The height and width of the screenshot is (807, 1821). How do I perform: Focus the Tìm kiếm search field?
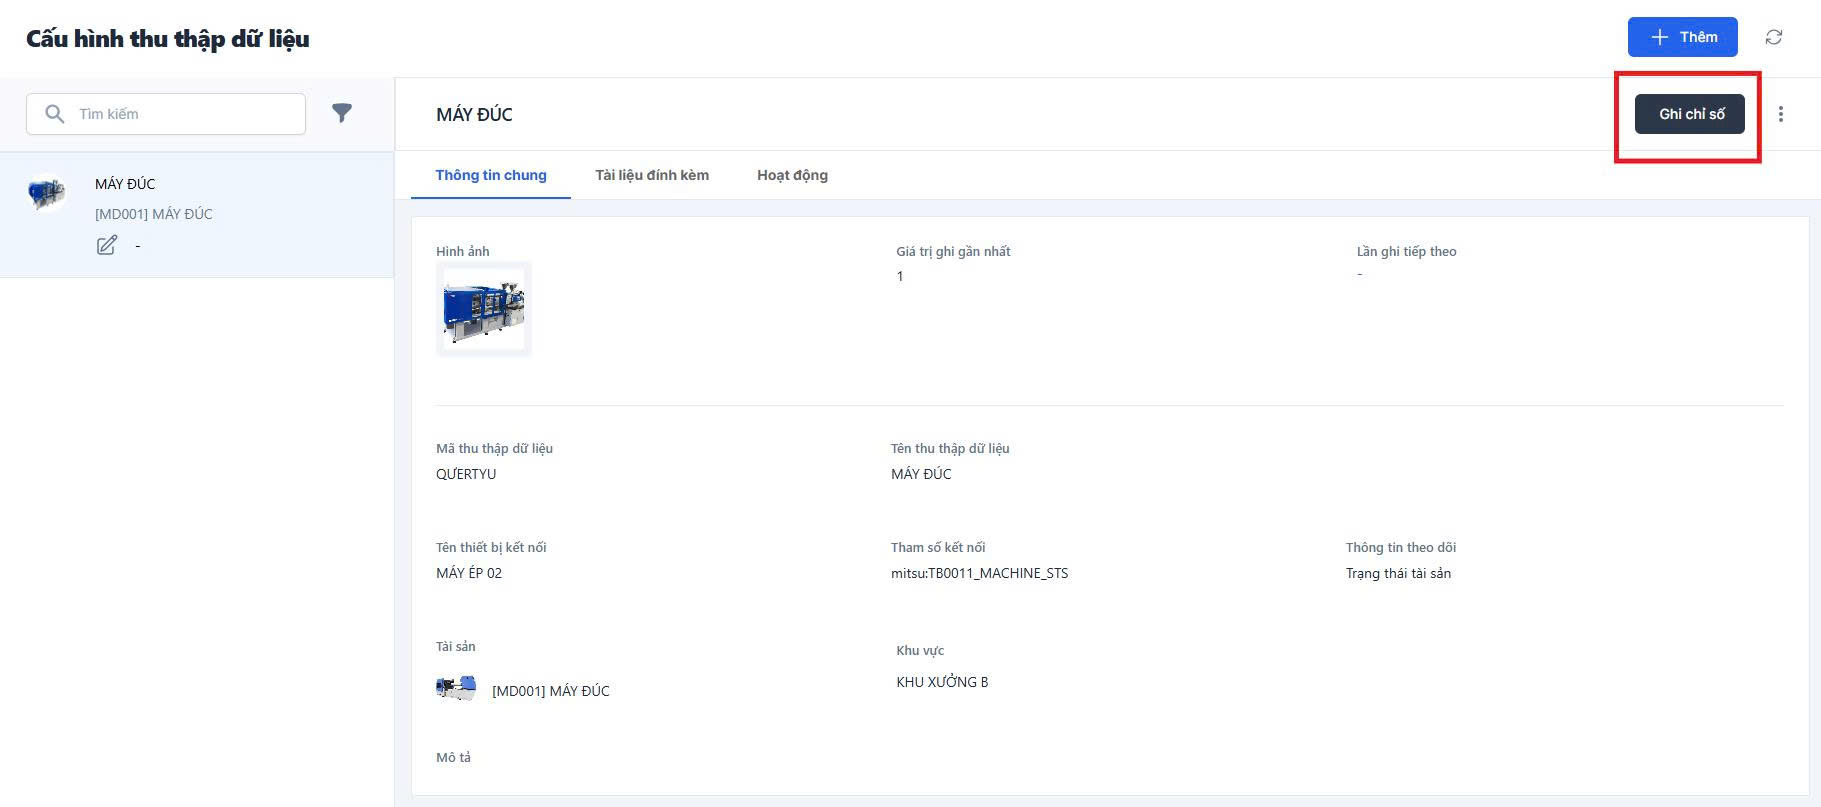click(185, 114)
